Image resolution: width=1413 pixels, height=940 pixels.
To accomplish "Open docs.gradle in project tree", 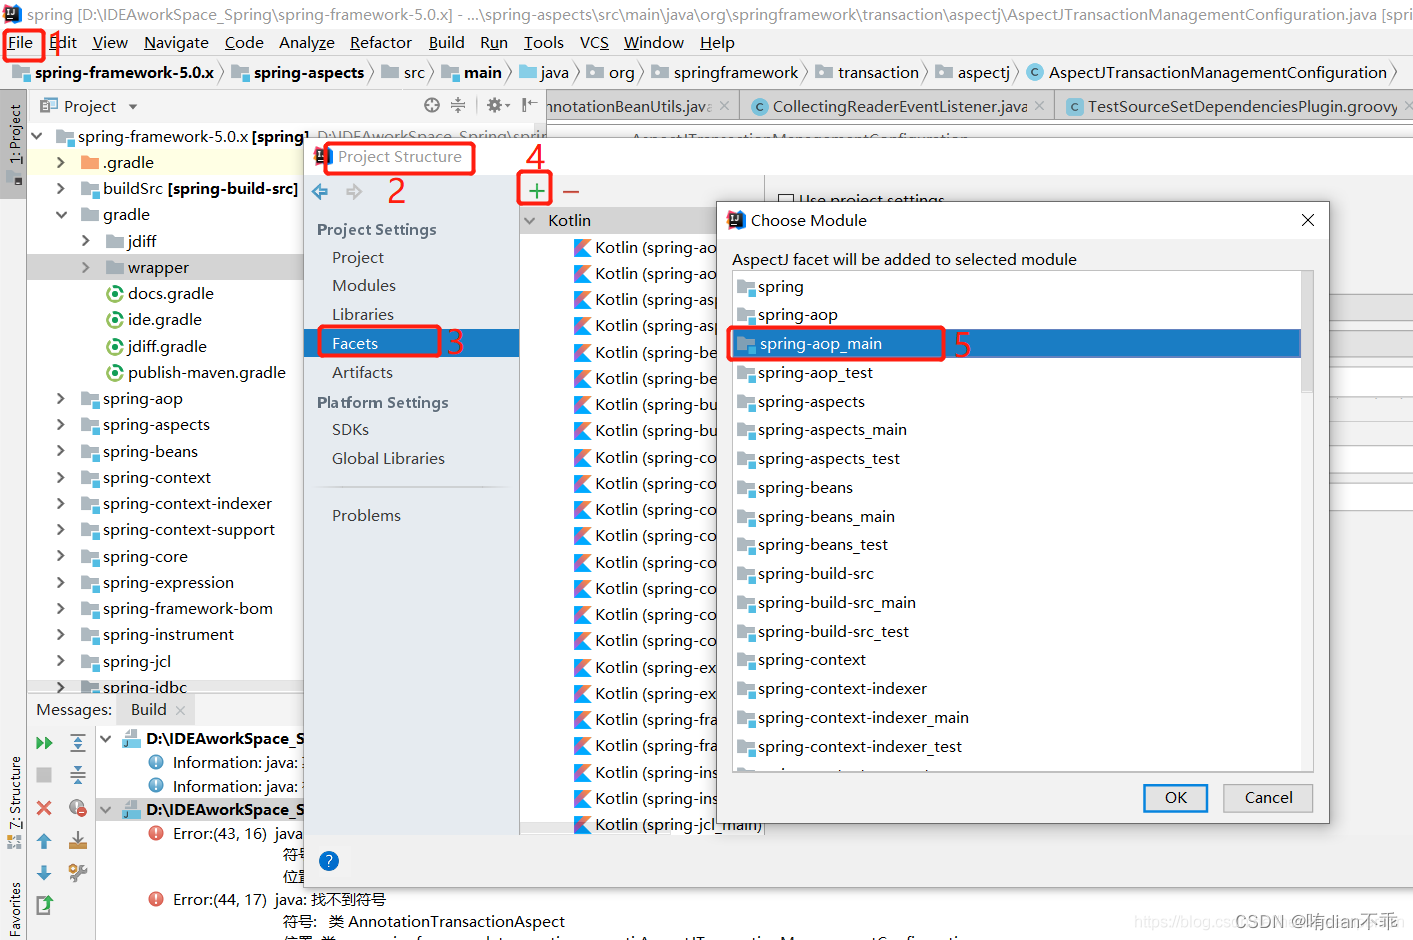I will pyautogui.click(x=170, y=293).
